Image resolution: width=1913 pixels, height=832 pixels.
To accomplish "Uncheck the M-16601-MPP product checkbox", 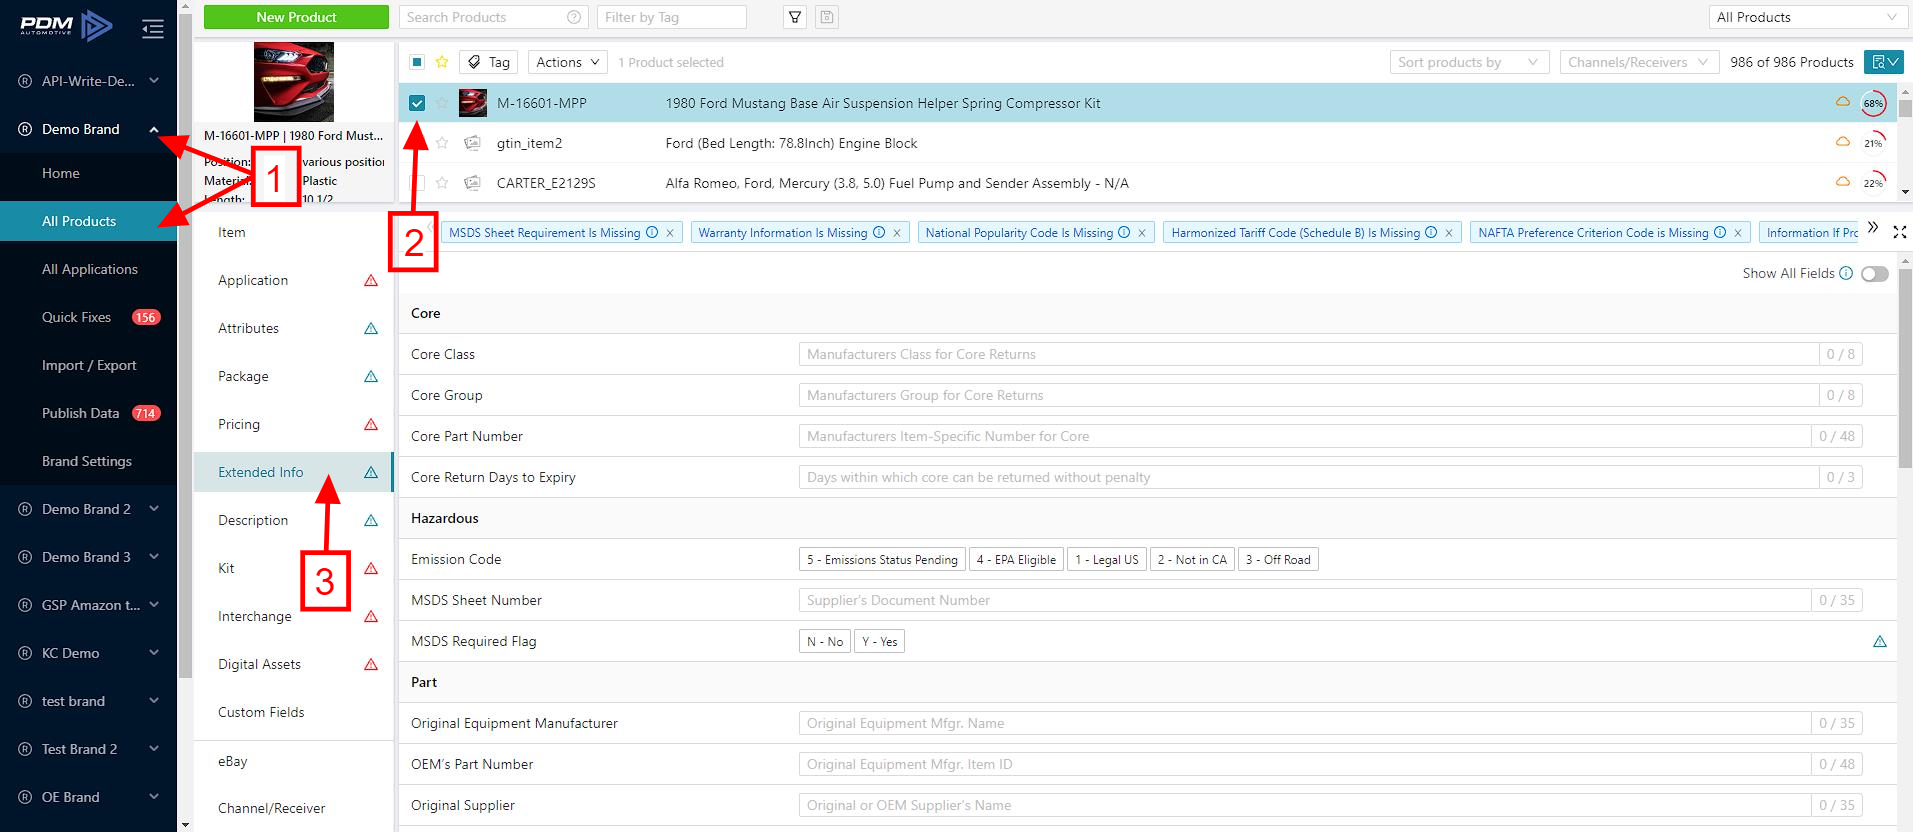I will tap(417, 103).
